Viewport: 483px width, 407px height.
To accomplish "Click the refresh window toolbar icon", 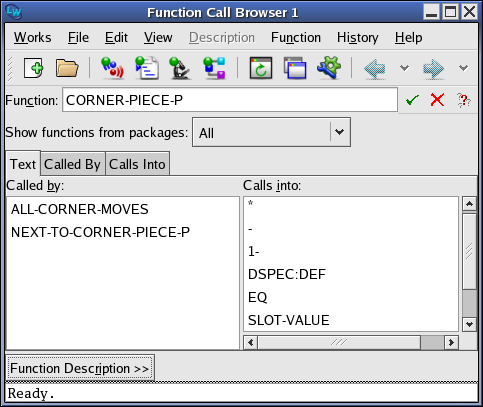I will click(x=261, y=68).
